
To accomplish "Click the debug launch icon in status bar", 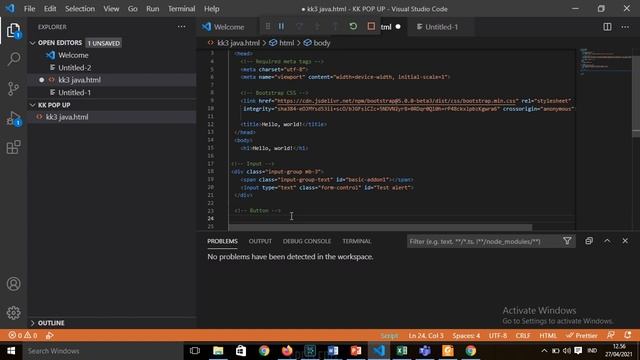I will point(50,336).
